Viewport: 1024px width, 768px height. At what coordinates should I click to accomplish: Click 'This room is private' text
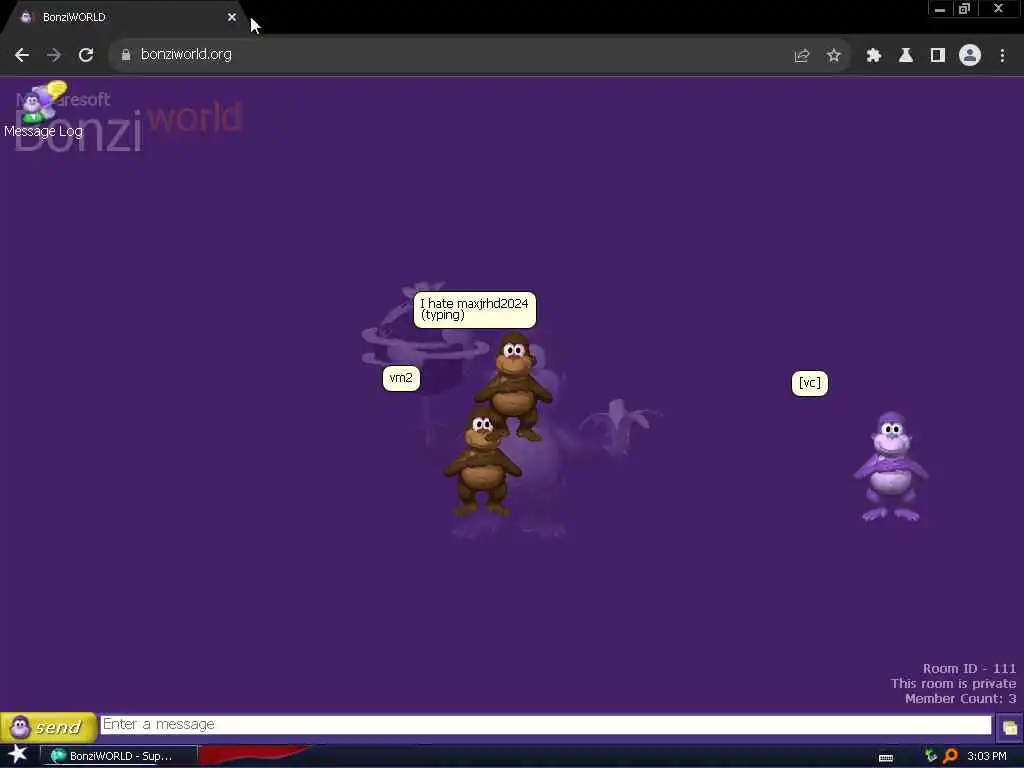tap(953, 684)
